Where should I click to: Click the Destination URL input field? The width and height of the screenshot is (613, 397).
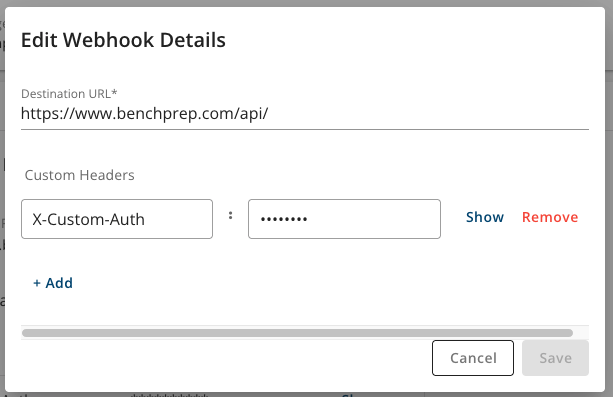click(x=305, y=114)
